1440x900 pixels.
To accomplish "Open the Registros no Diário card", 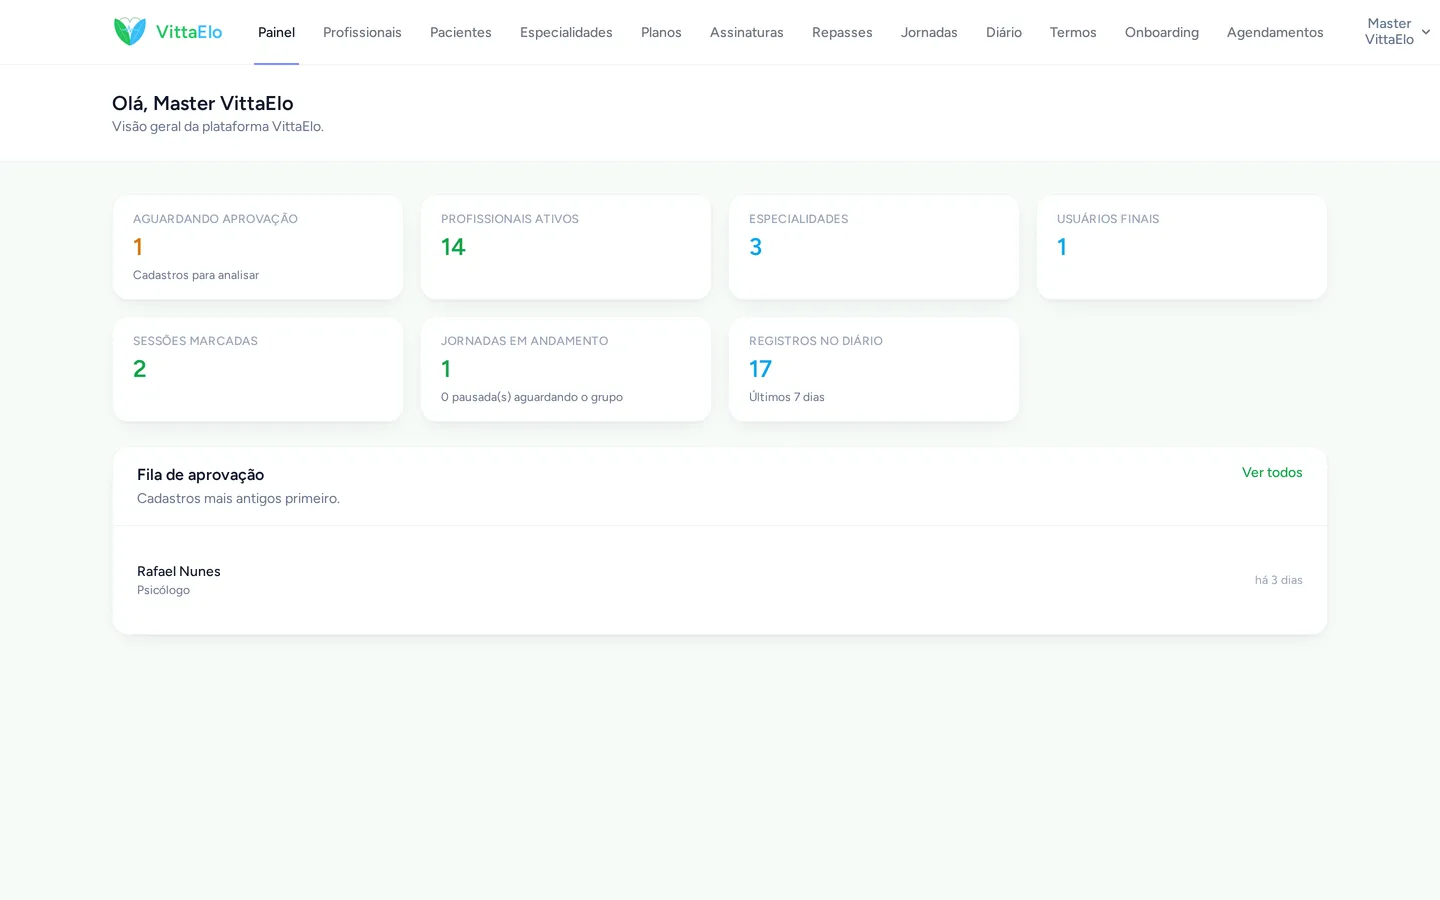I will click(x=874, y=369).
